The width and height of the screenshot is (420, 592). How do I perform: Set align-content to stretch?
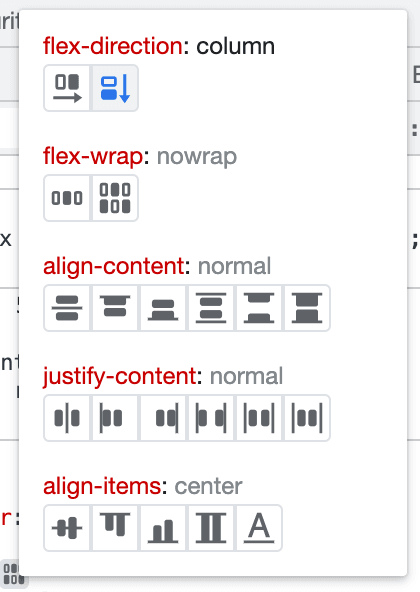coord(307,308)
